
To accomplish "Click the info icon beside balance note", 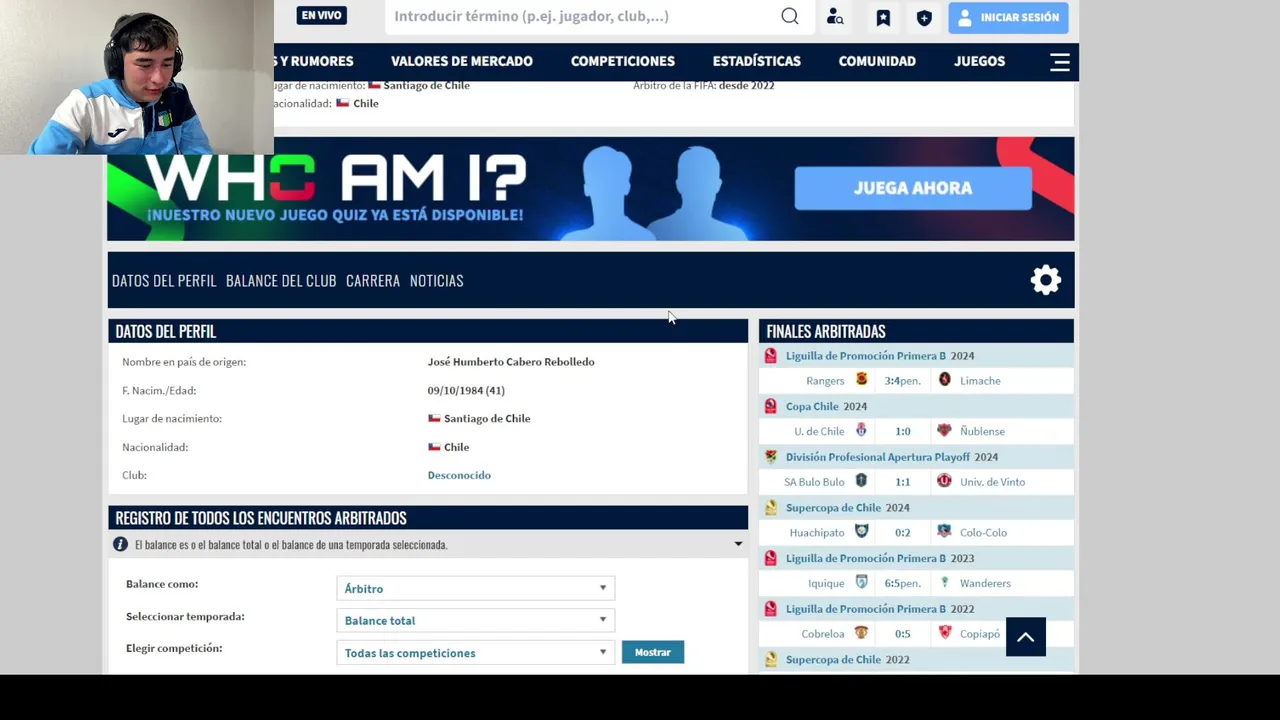I will click(x=120, y=544).
